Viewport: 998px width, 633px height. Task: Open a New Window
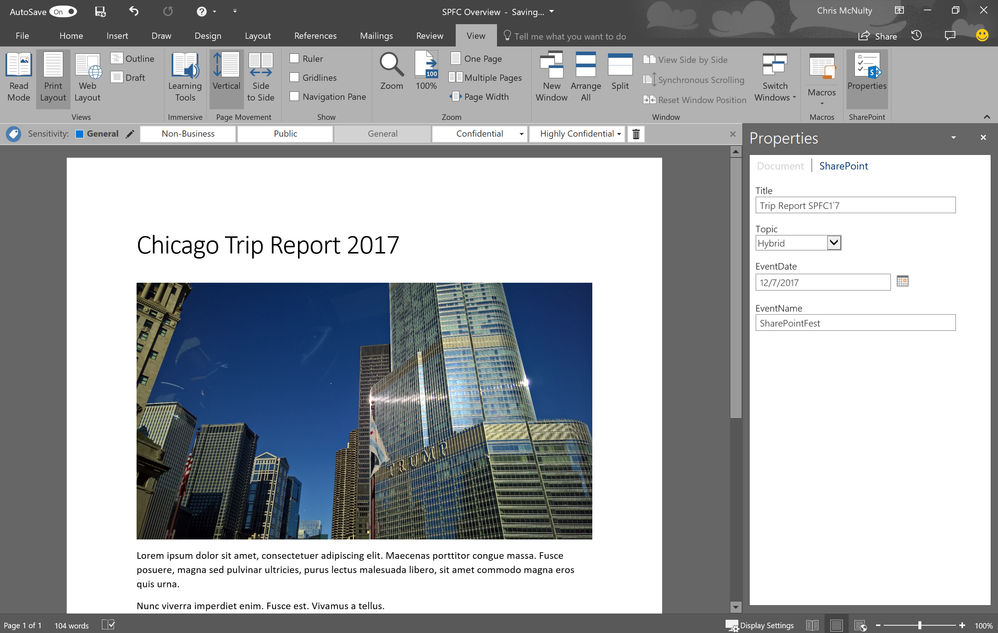(x=551, y=77)
